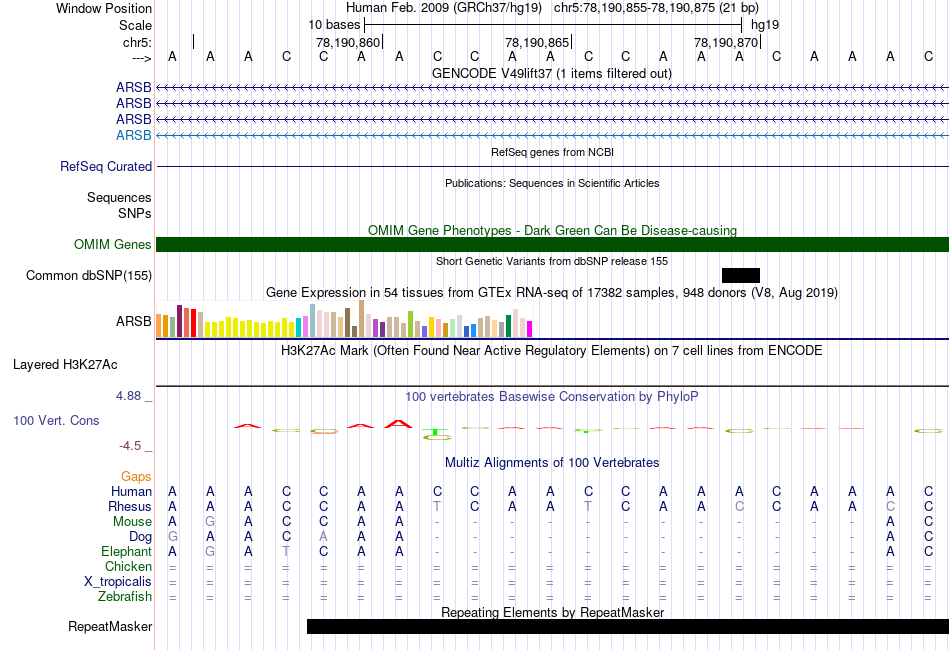The image size is (950, 650).
Task: Click the Zebrafish alignment row label
Action: [x=125, y=597]
